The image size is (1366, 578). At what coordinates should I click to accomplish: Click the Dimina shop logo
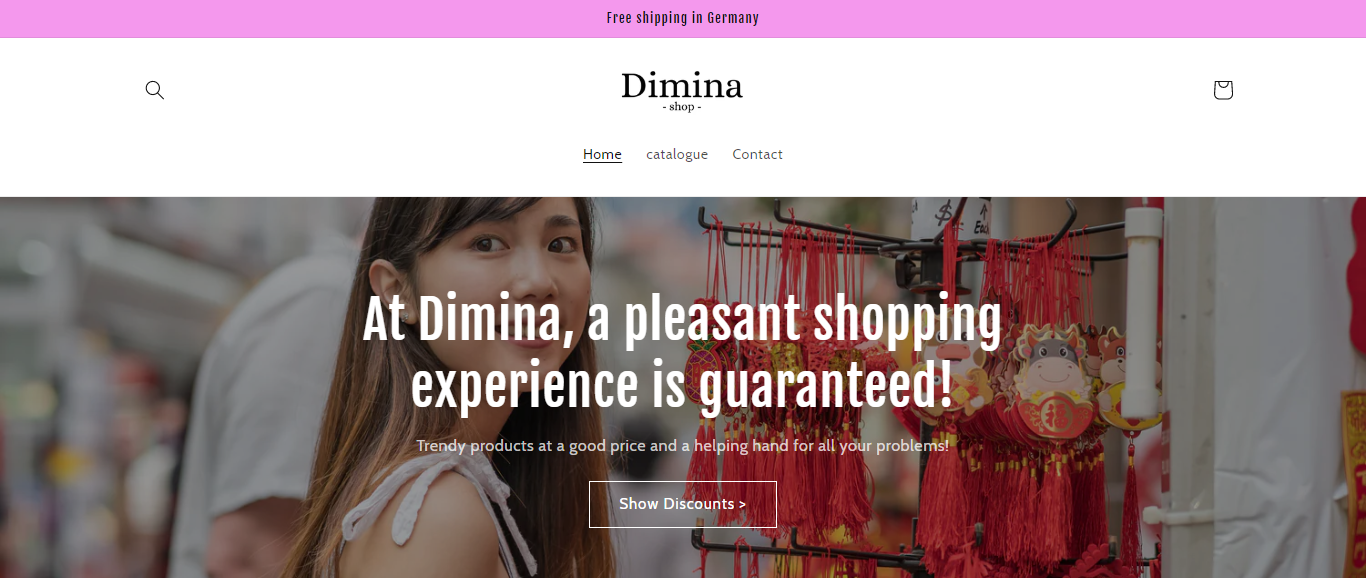pyautogui.click(x=682, y=91)
